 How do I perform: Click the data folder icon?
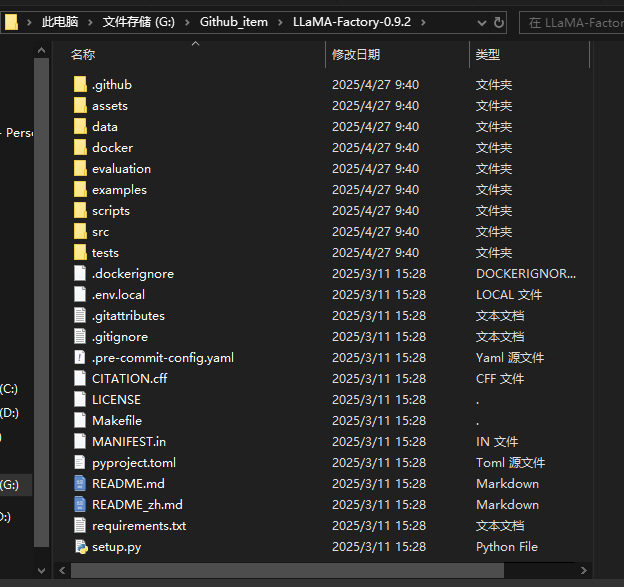coord(80,127)
